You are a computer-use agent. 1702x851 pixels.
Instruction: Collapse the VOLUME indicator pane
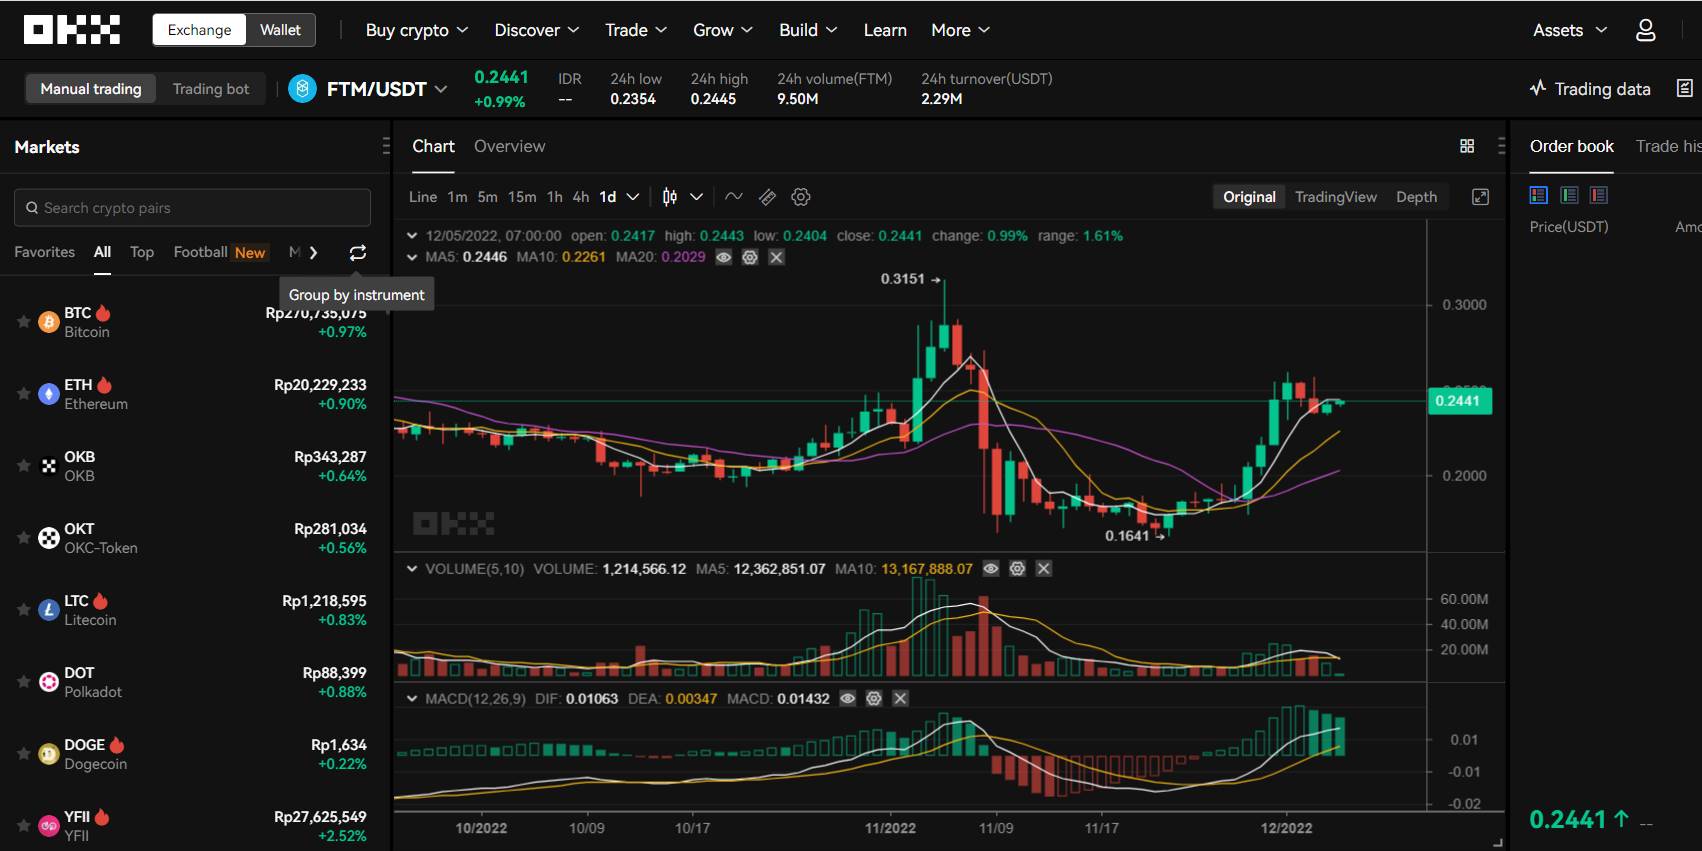[x=412, y=569]
